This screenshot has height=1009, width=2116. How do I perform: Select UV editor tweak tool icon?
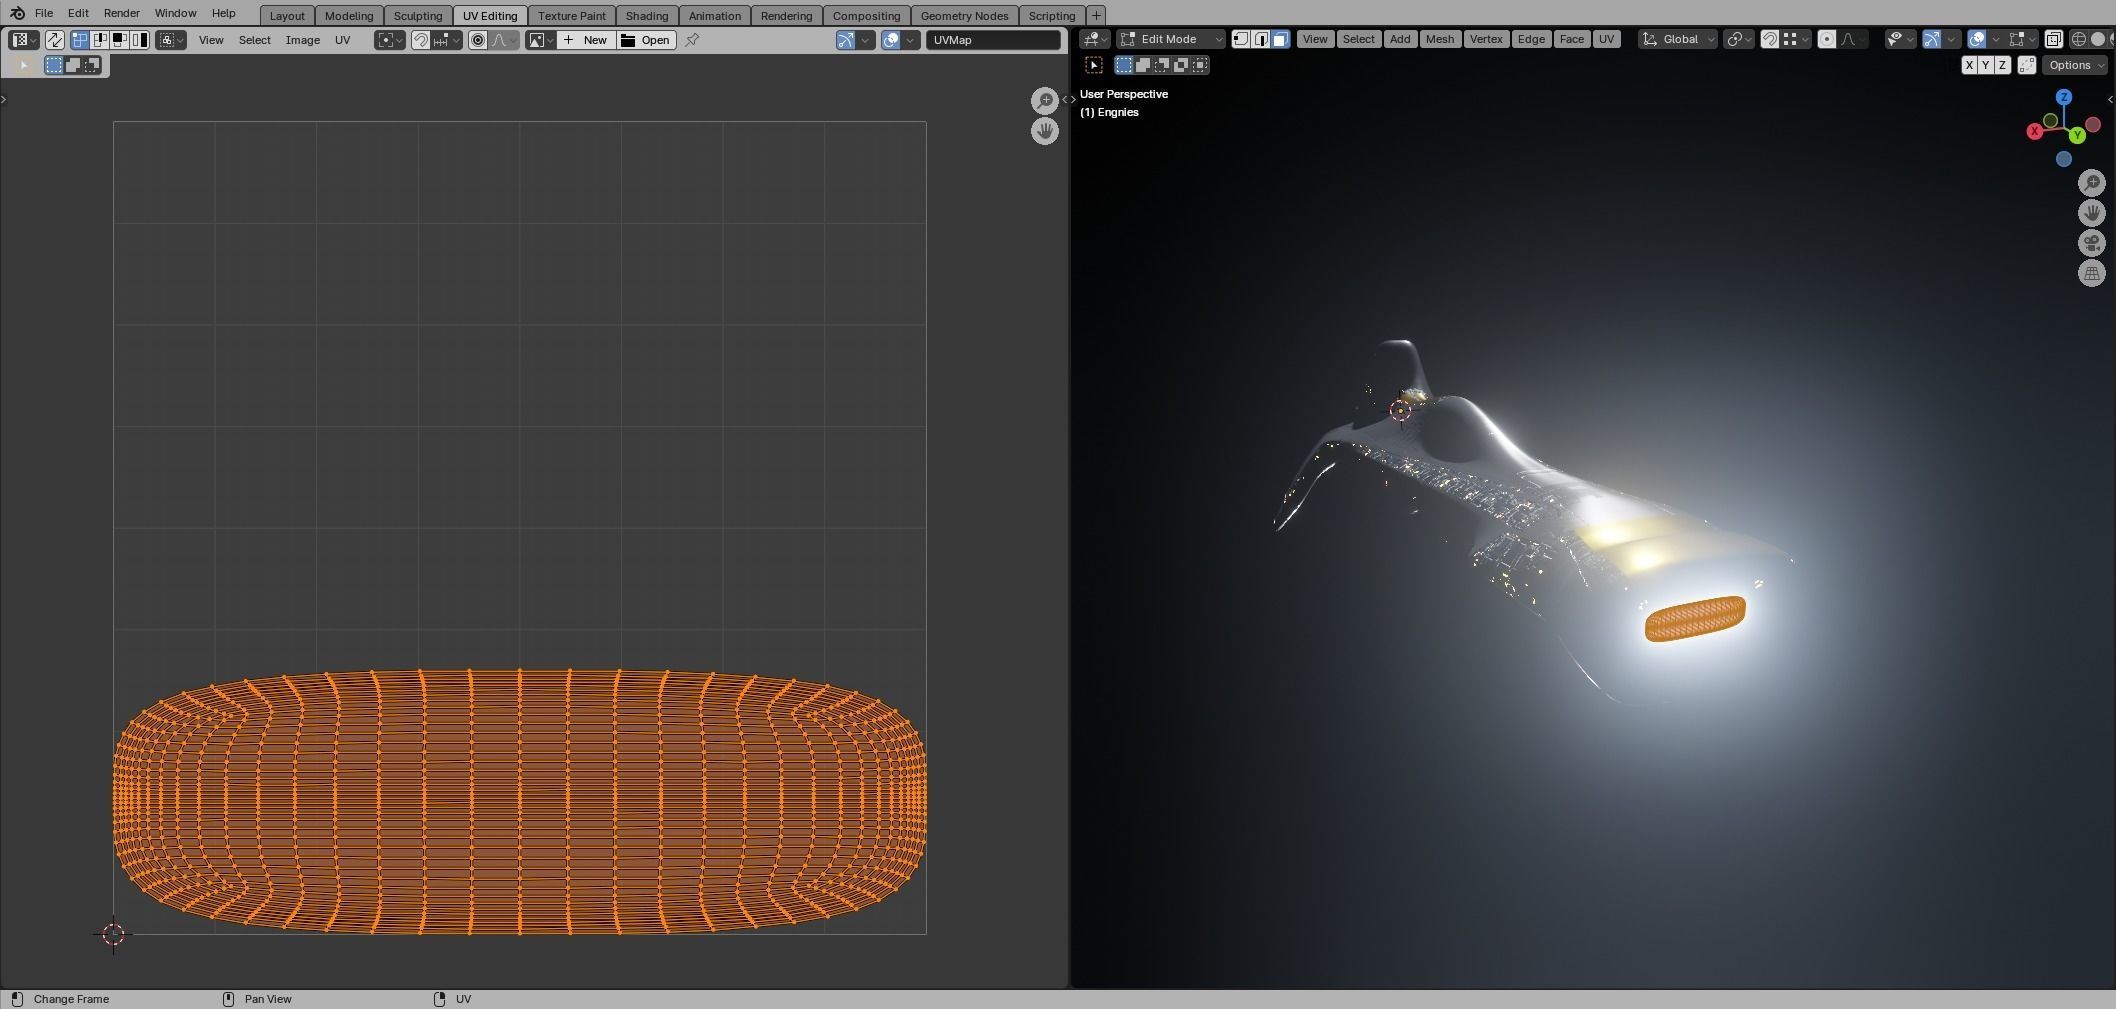point(24,65)
